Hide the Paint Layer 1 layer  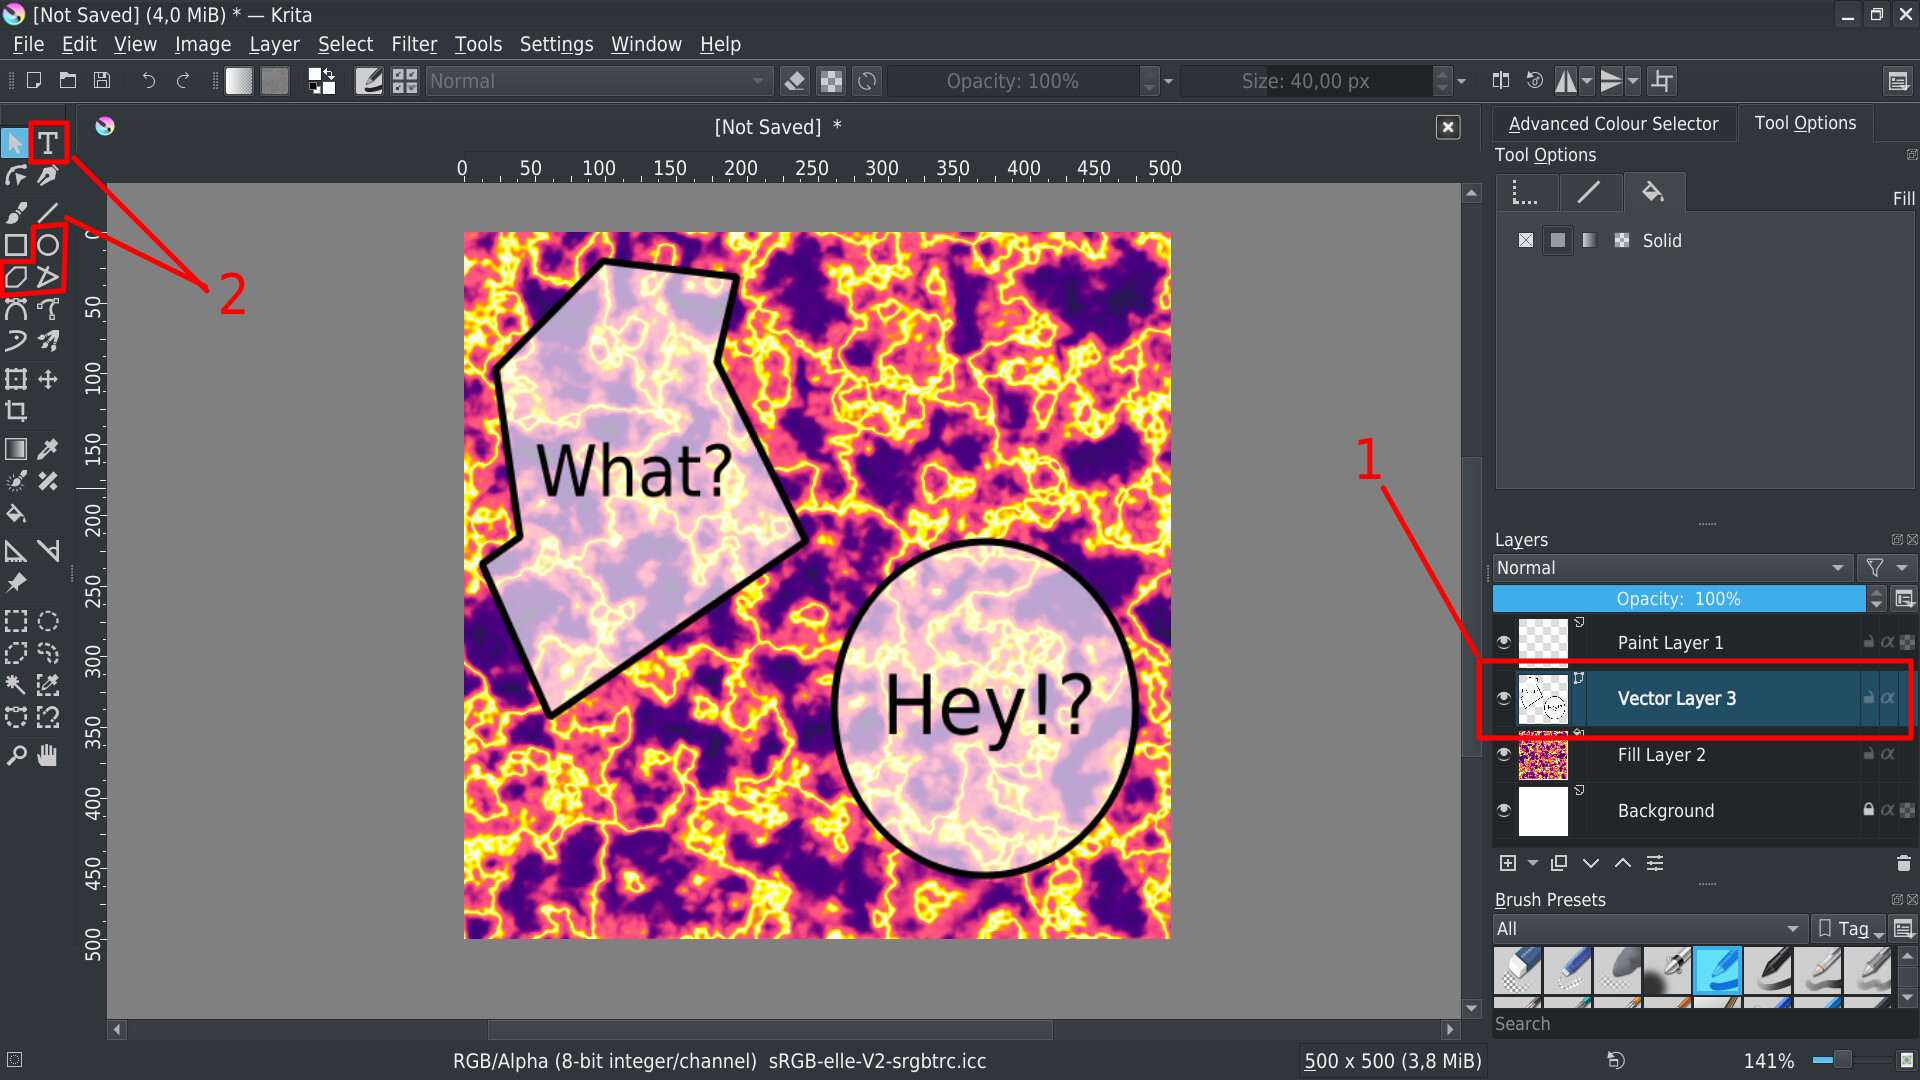[x=1503, y=642]
